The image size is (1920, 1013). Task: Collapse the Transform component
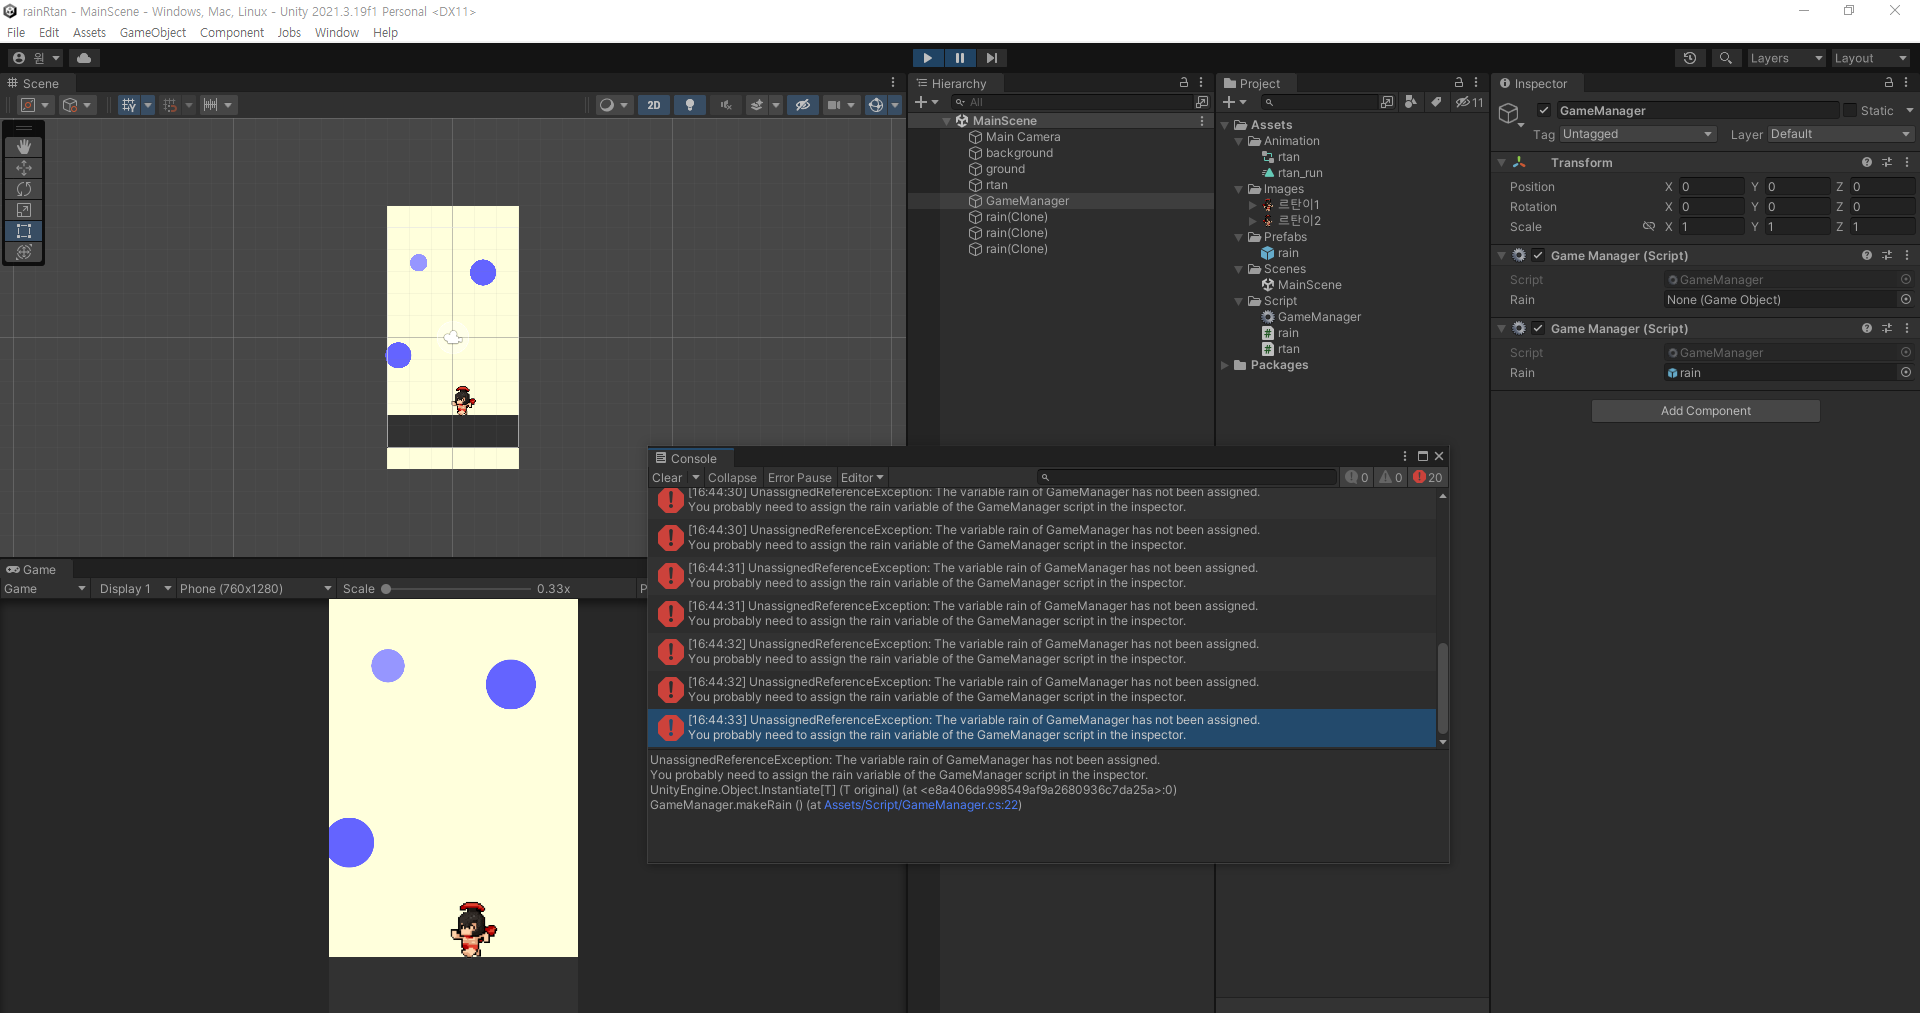pyautogui.click(x=1501, y=162)
